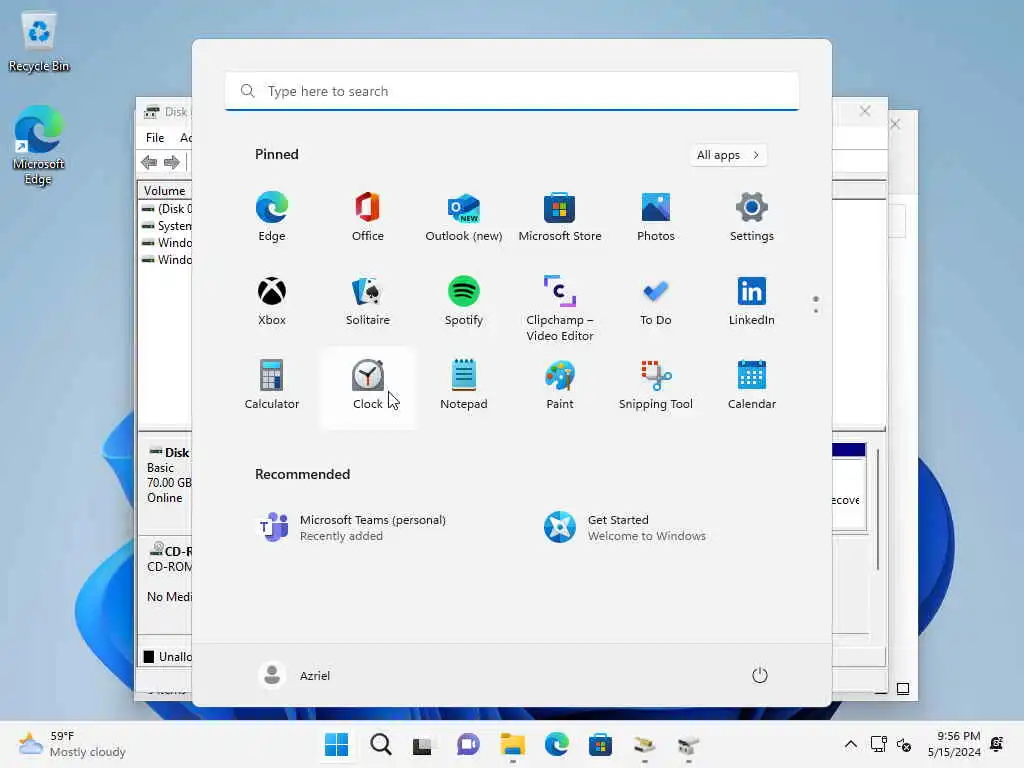The height and width of the screenshot is (768, 1024).
Task: Select the (Disk 0 volume row
Action: [167, 209]
